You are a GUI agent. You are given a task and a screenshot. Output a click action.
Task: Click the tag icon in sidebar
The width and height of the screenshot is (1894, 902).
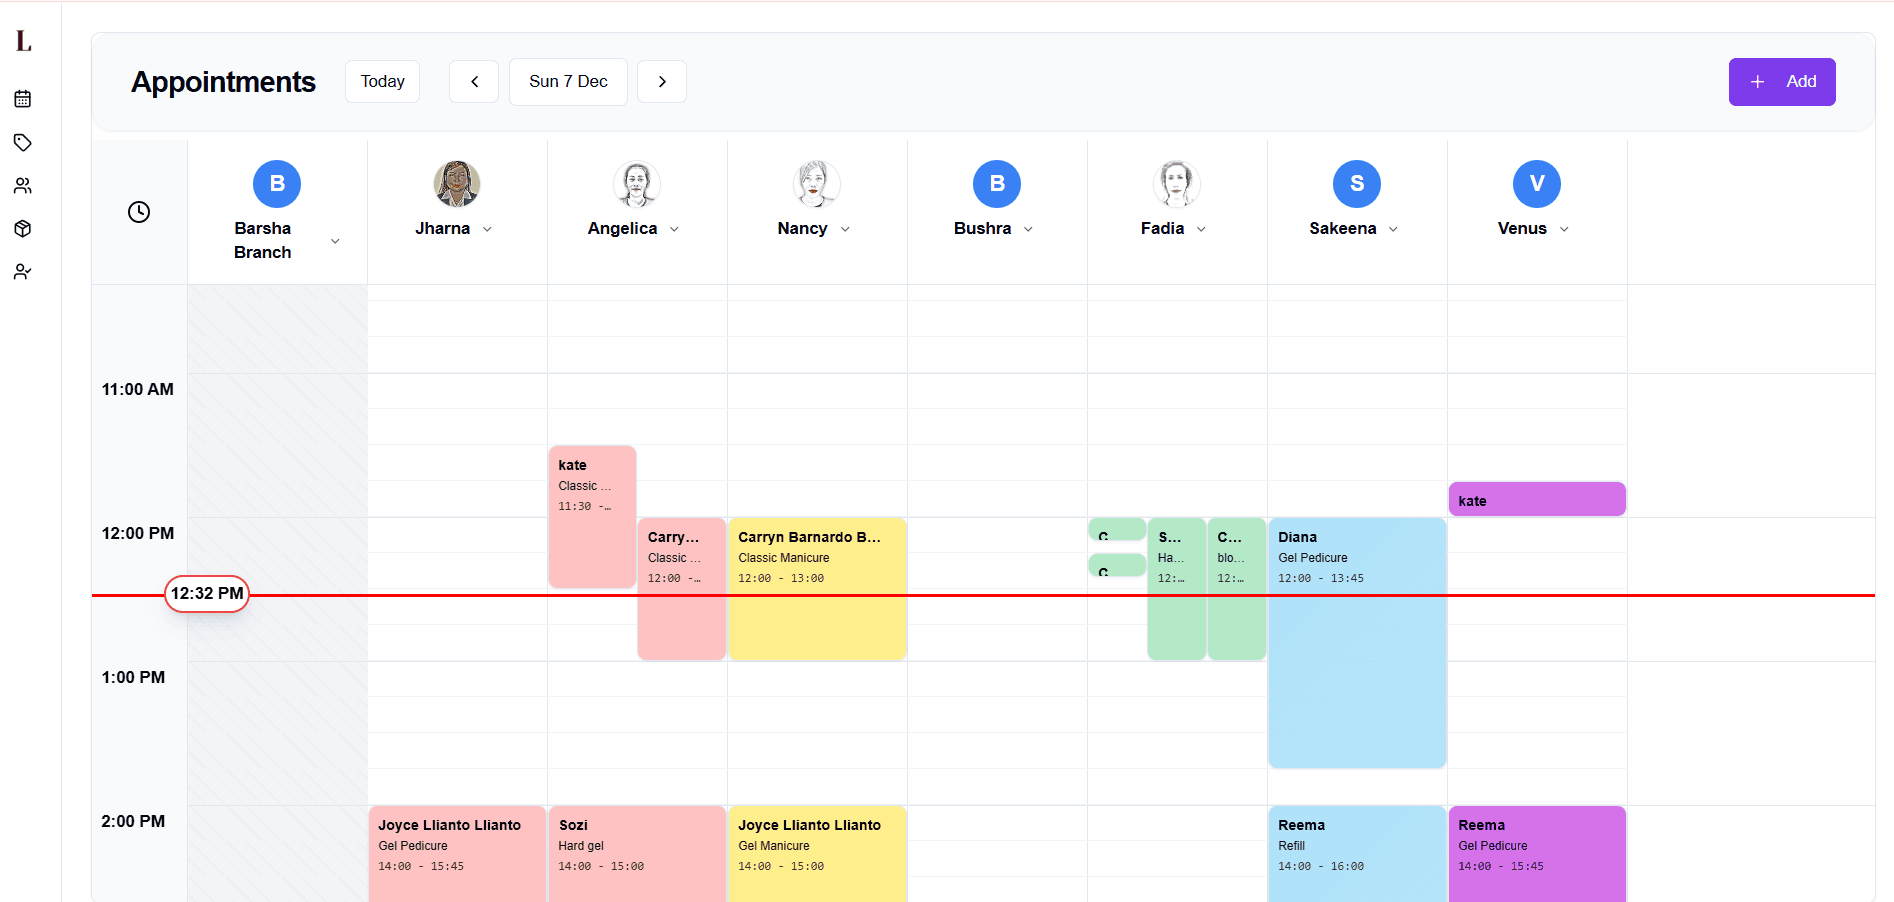tap(23, 142)
